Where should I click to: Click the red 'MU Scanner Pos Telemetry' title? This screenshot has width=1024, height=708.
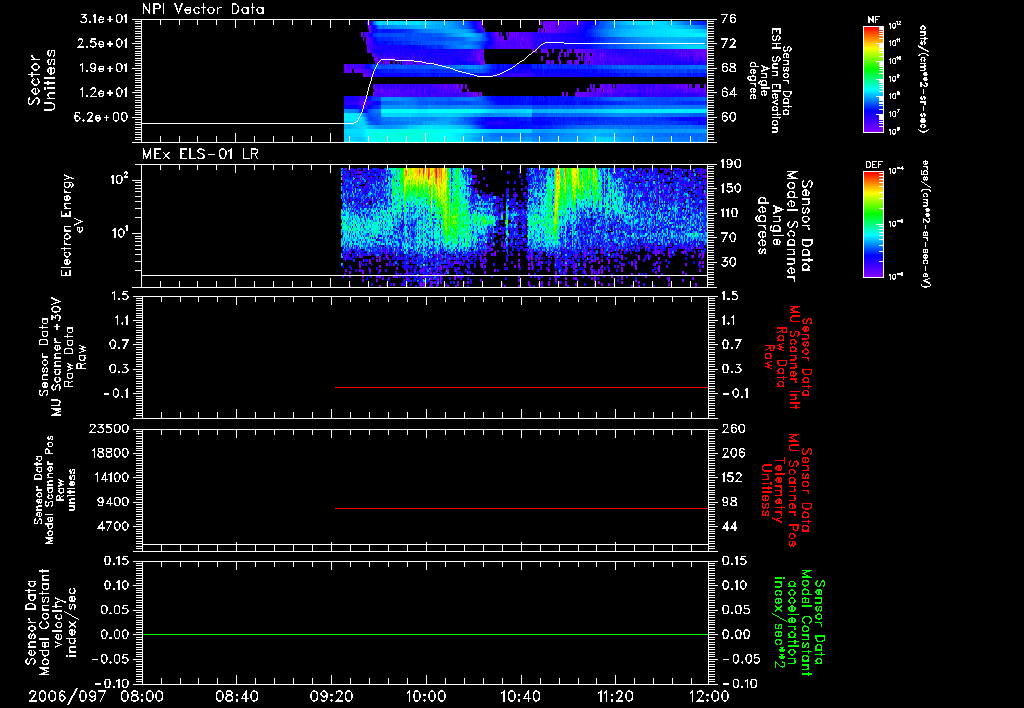point(787,490)
